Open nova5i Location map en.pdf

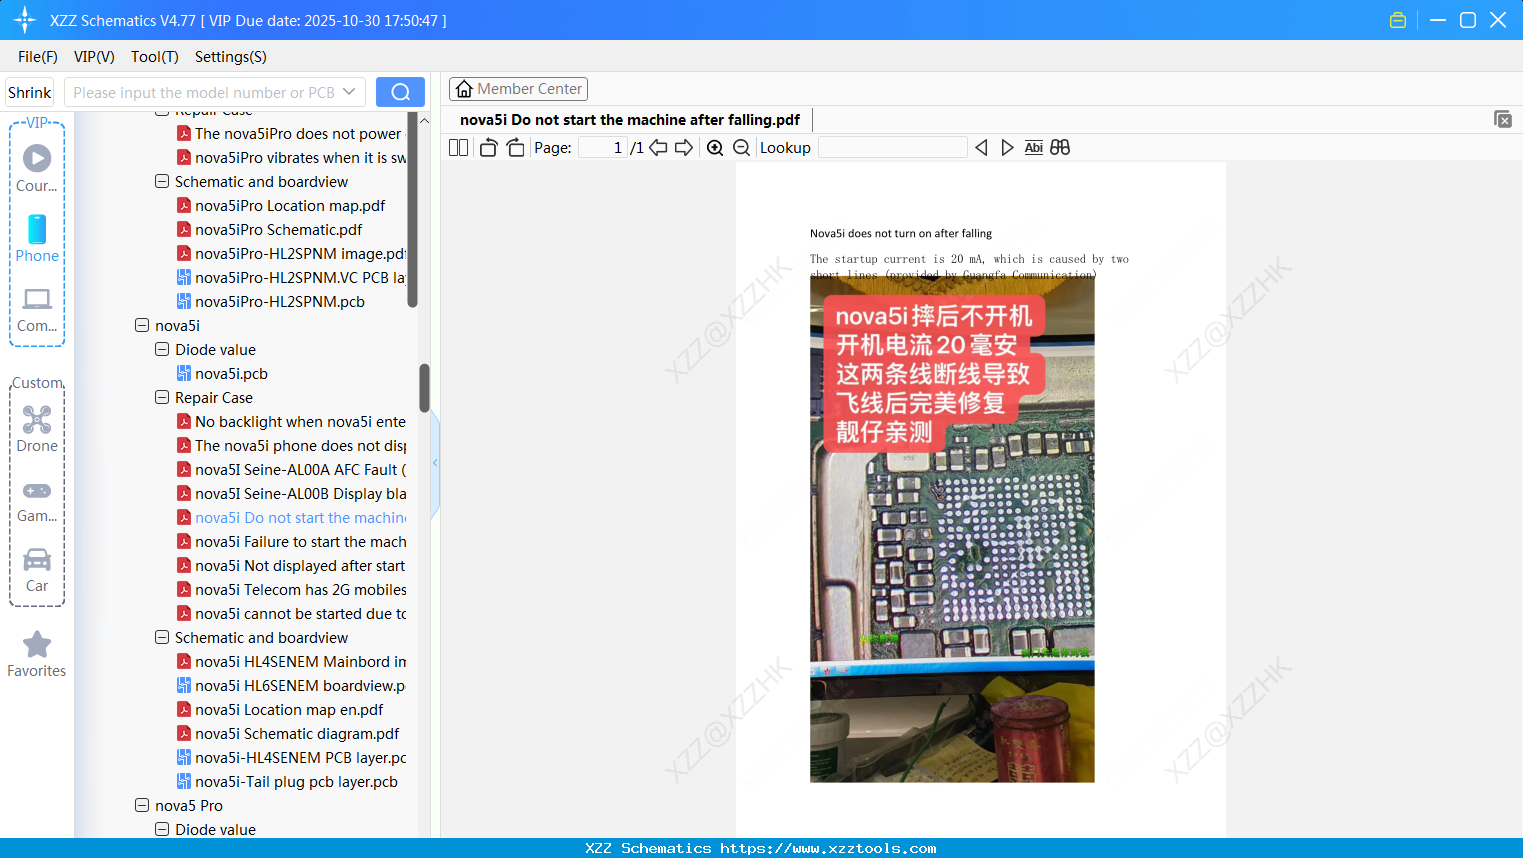click(289, 709)
